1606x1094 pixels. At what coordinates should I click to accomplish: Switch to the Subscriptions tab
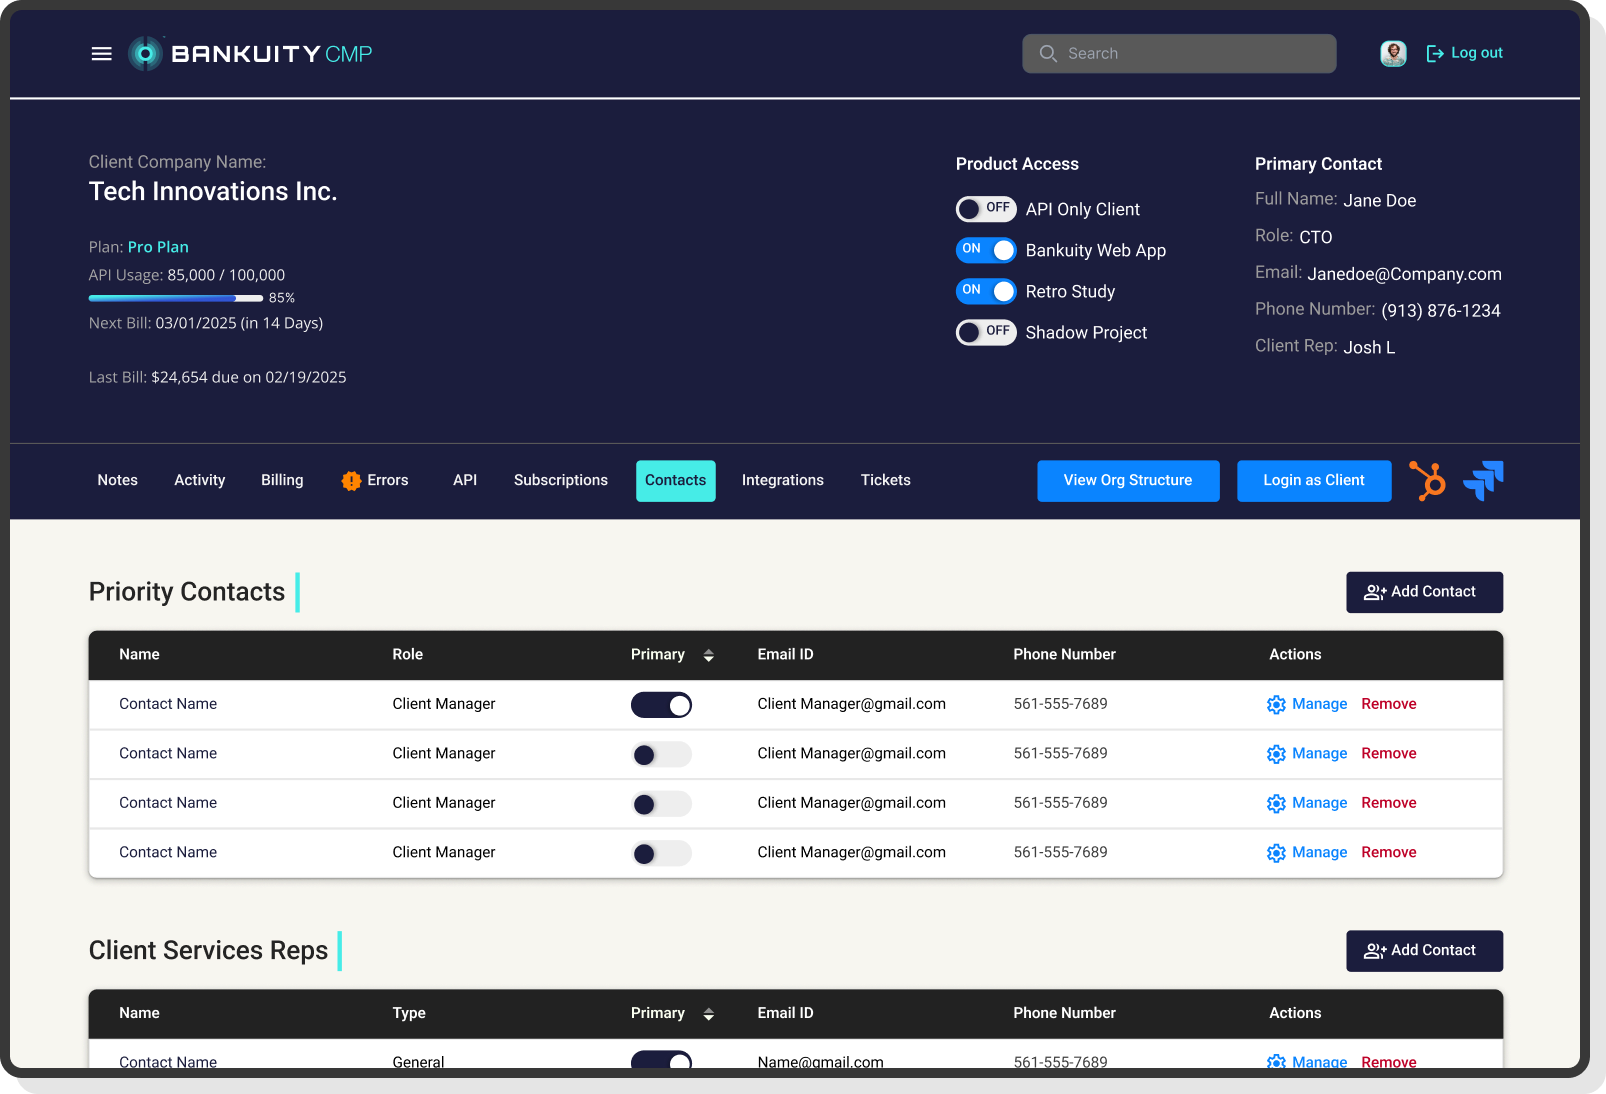click(x=561, y=480)
